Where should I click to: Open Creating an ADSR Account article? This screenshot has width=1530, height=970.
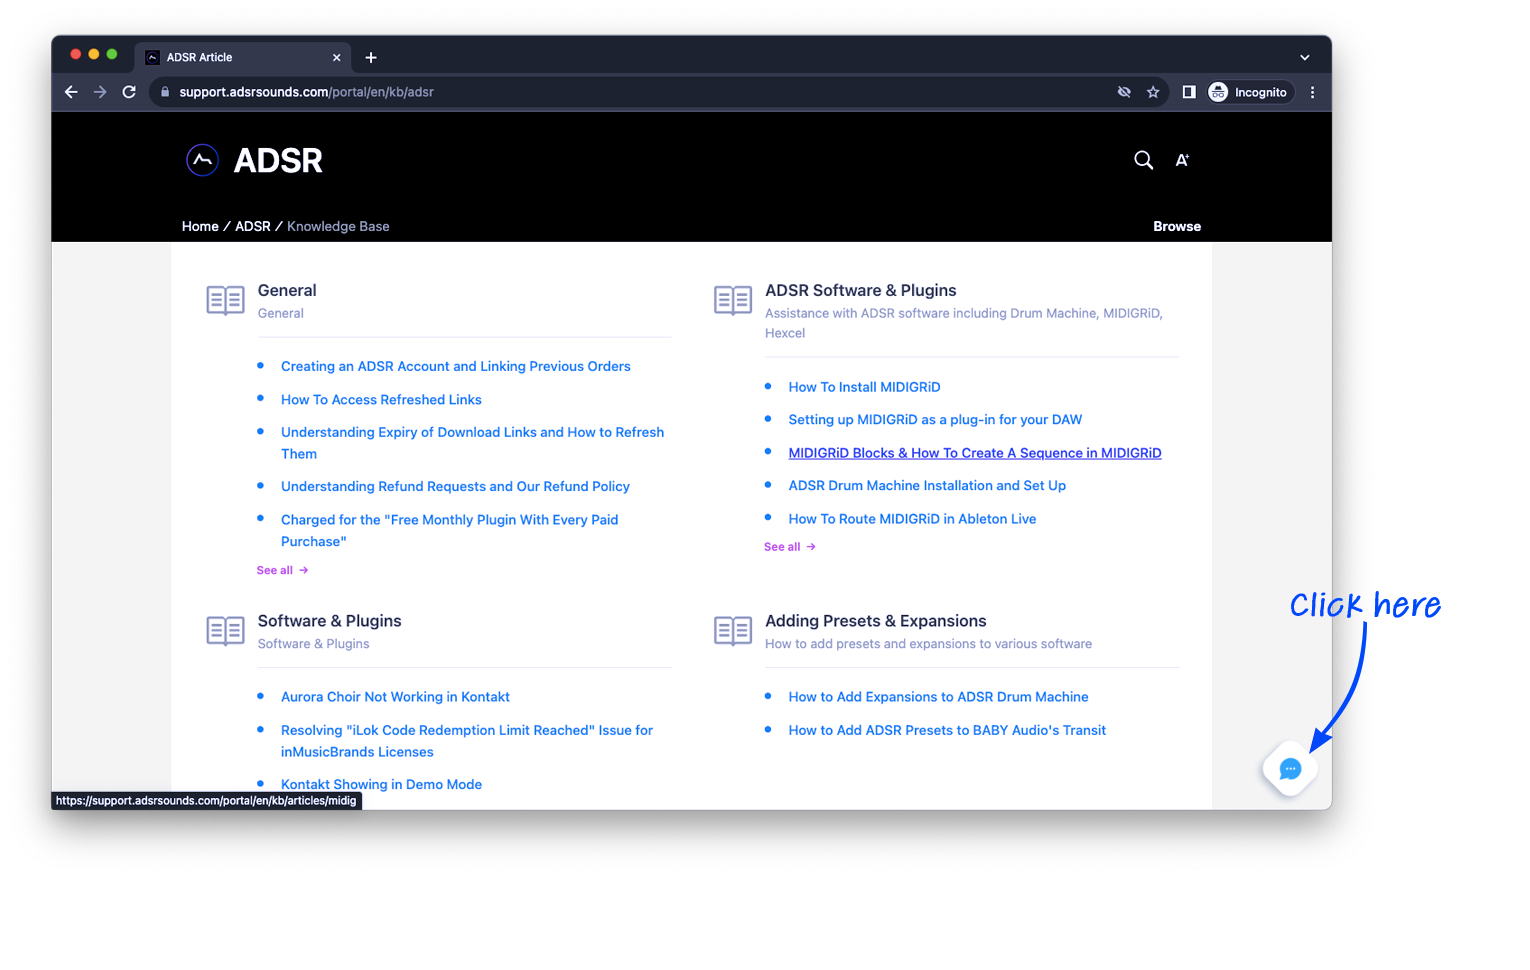[x=455, y=366]
